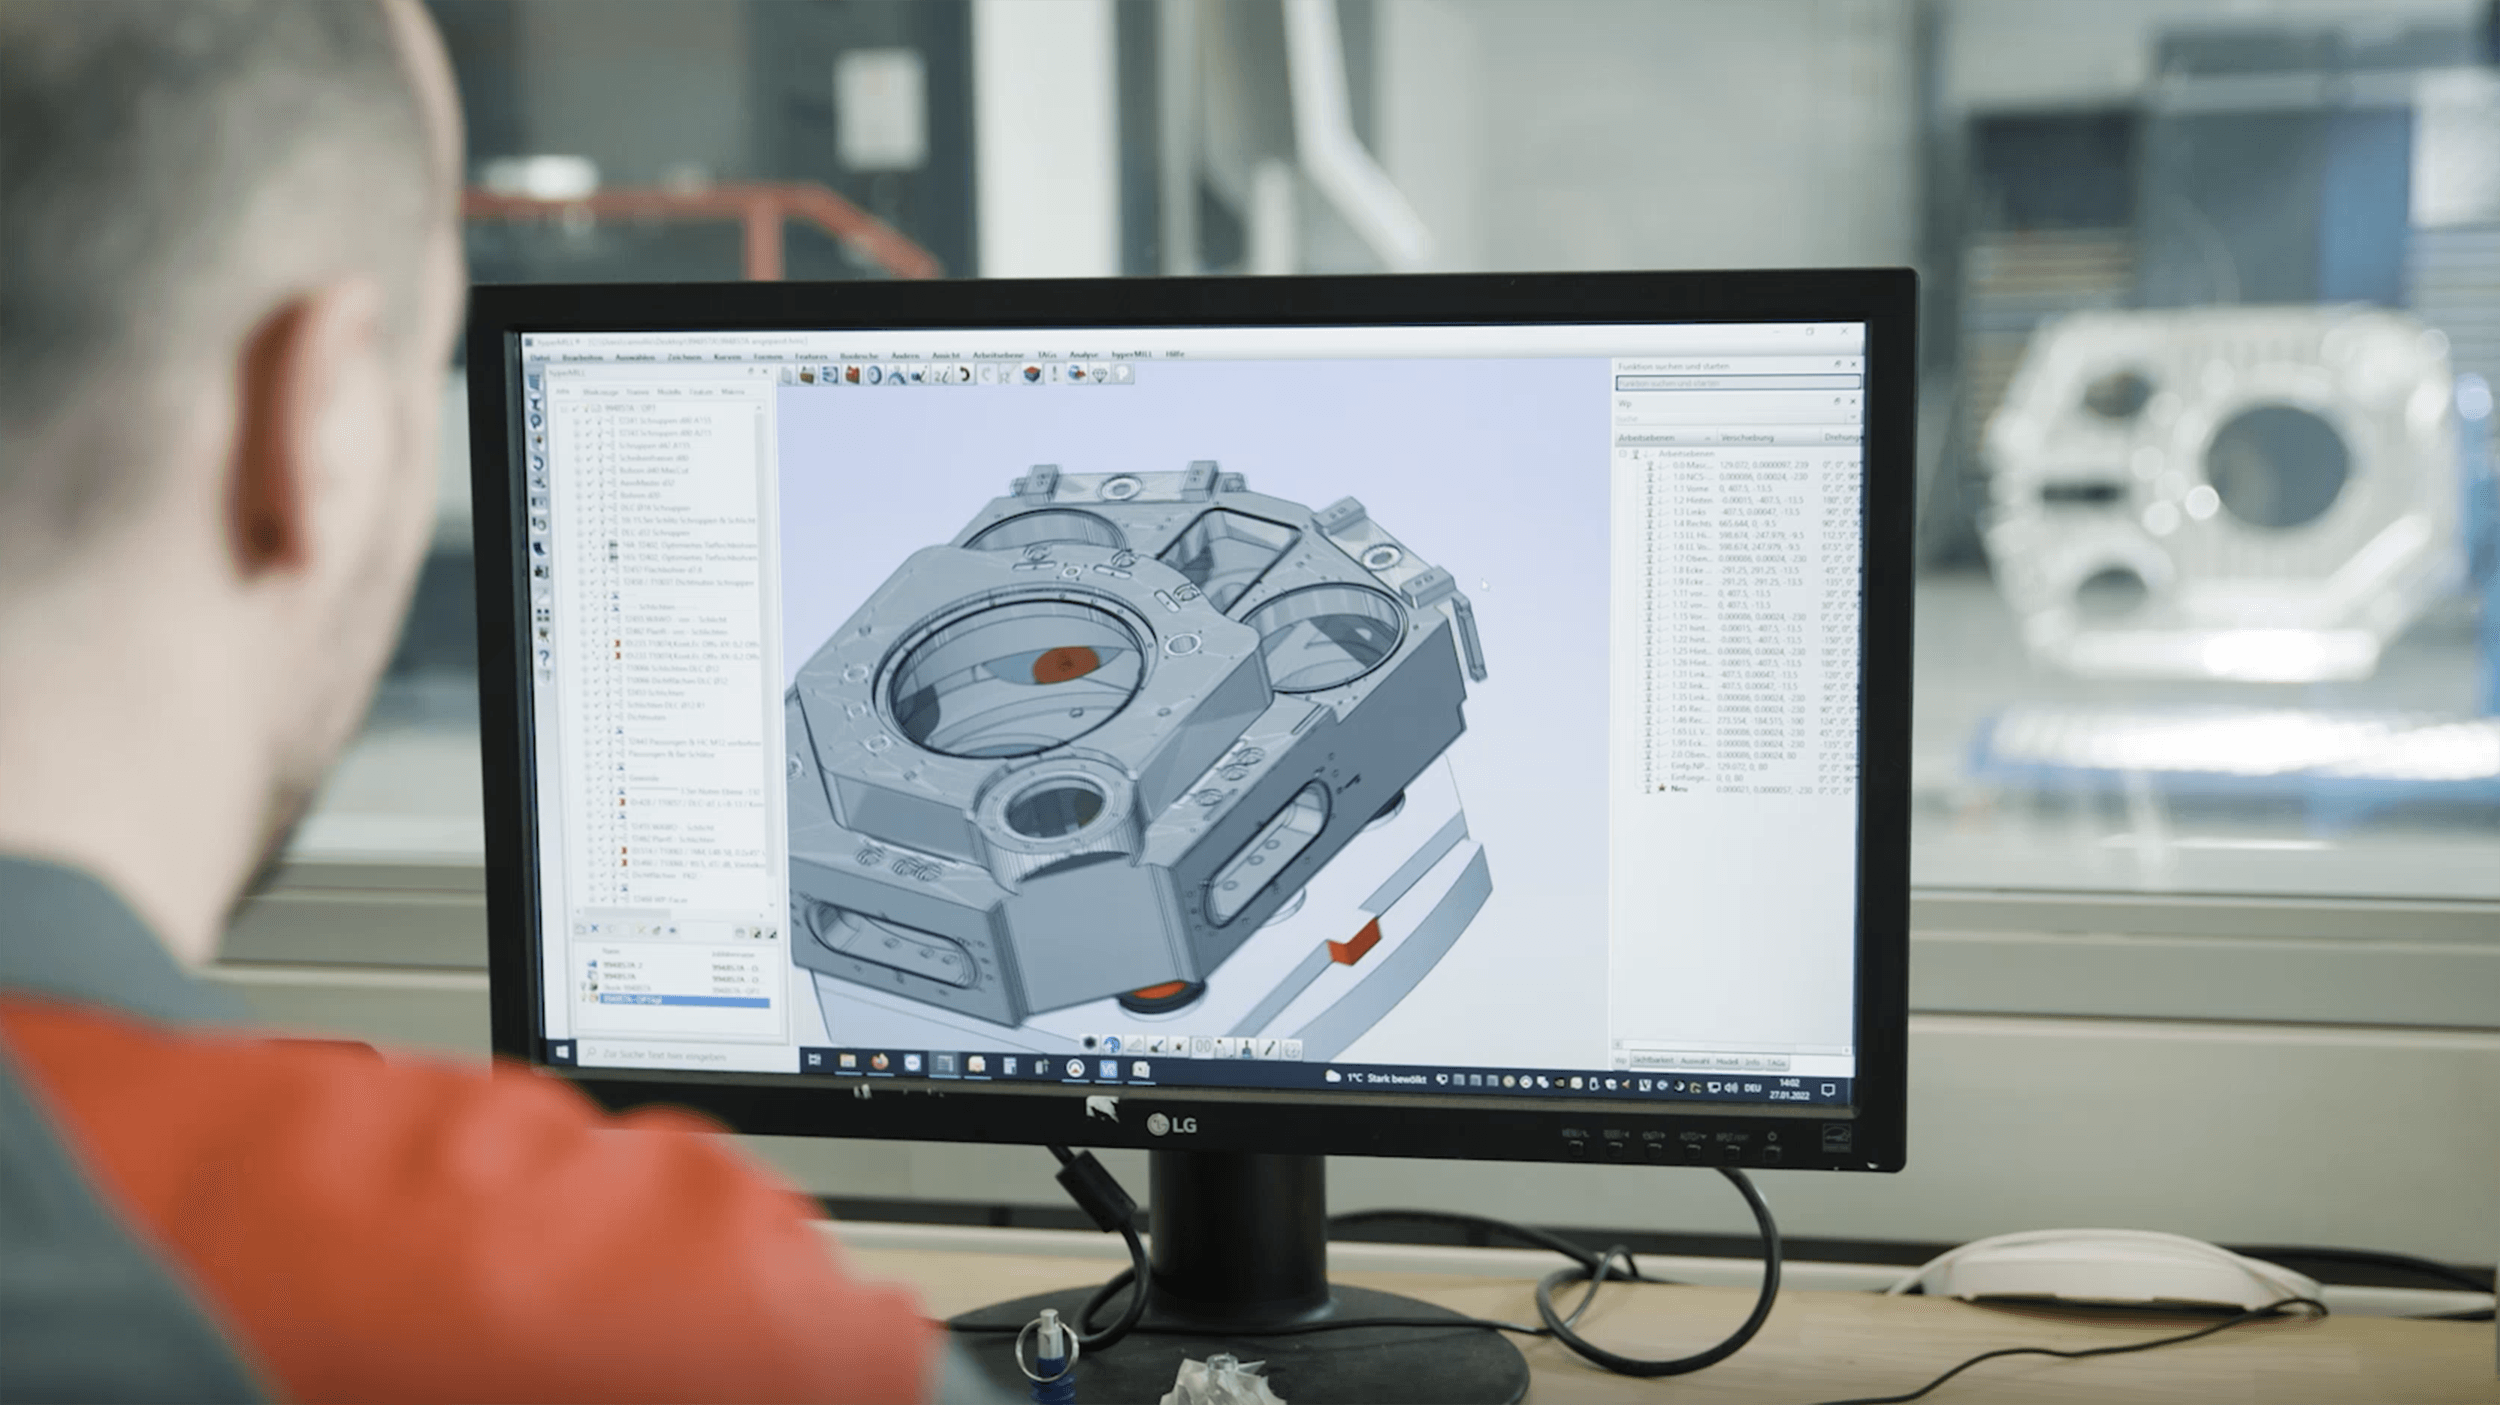Collapse the Arbeitsebenen root tree node
The width and height of the screenshot is (2500, 1405).
pos(1623,454)
